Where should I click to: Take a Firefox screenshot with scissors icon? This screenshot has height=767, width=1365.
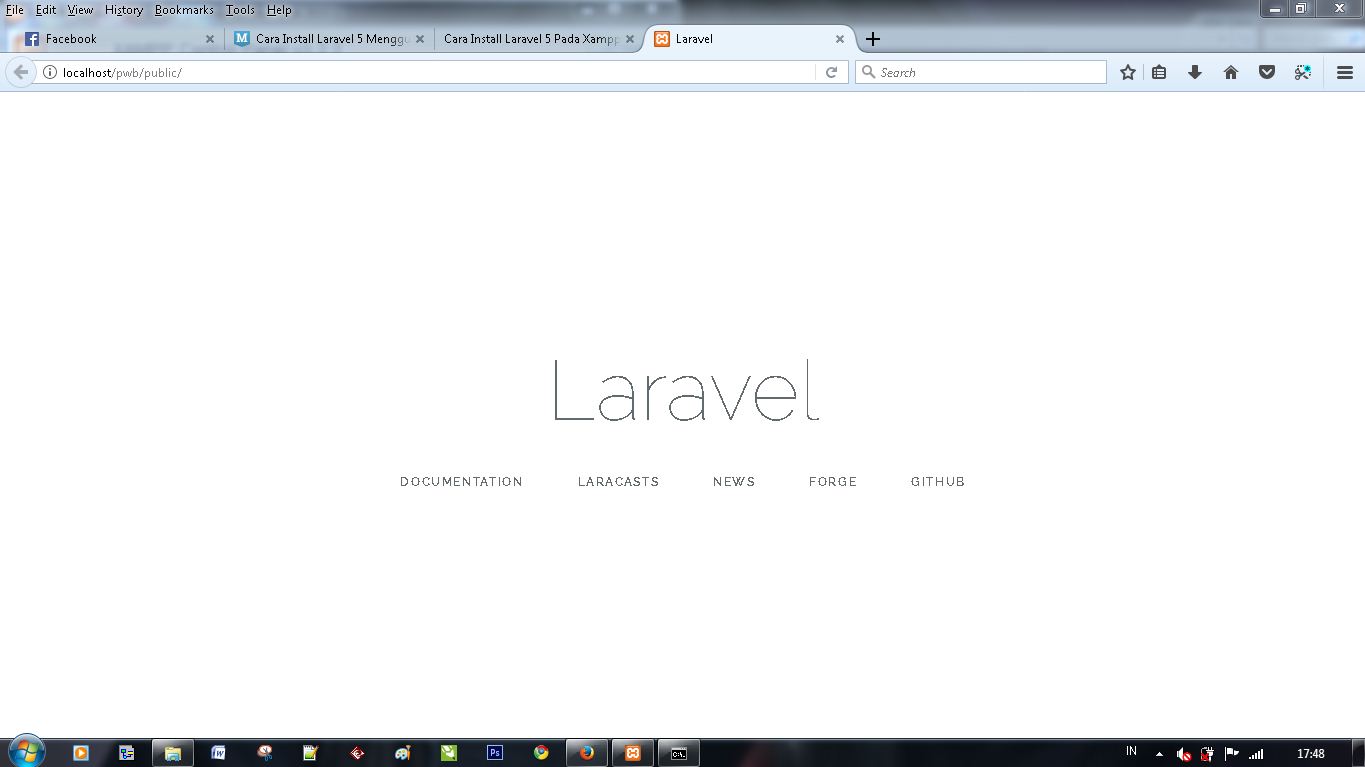[1302, 72]
